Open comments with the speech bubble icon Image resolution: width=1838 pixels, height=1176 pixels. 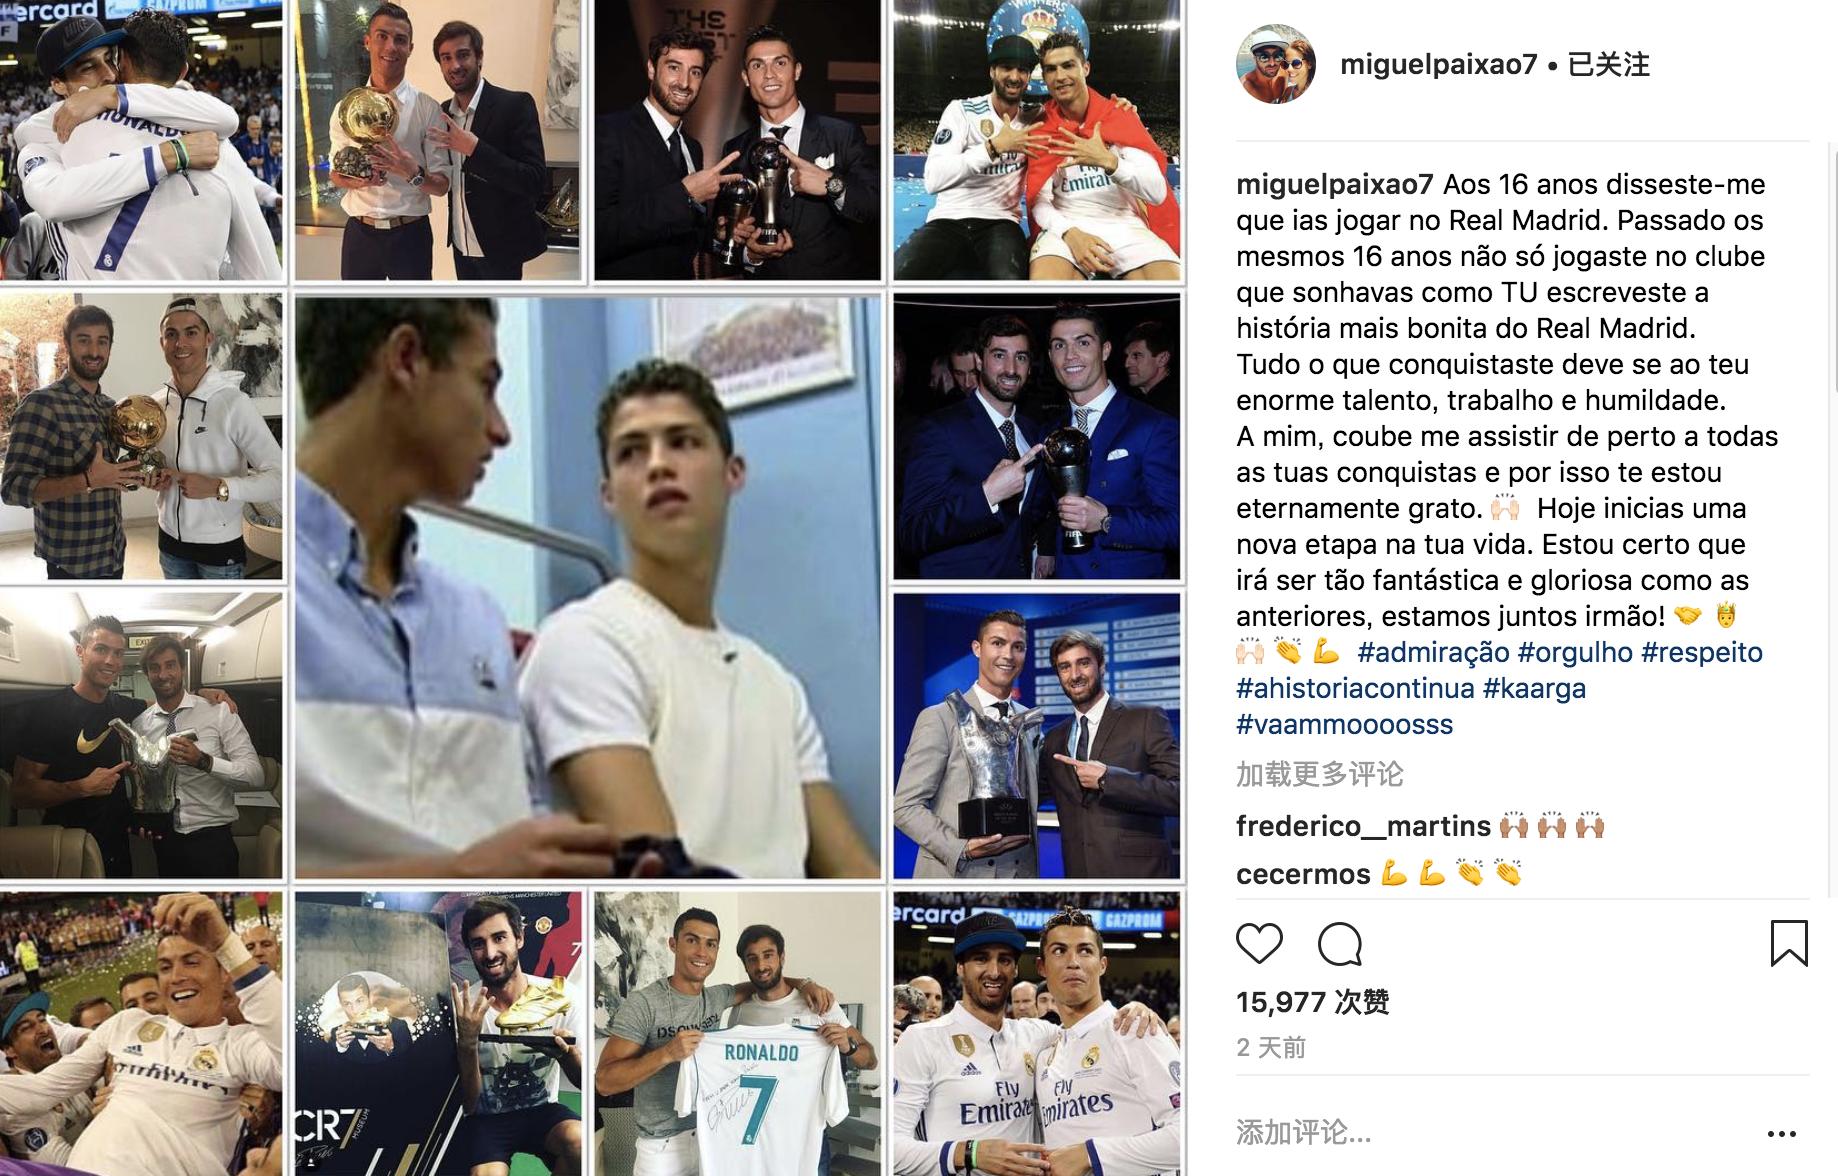point(1340,944)
